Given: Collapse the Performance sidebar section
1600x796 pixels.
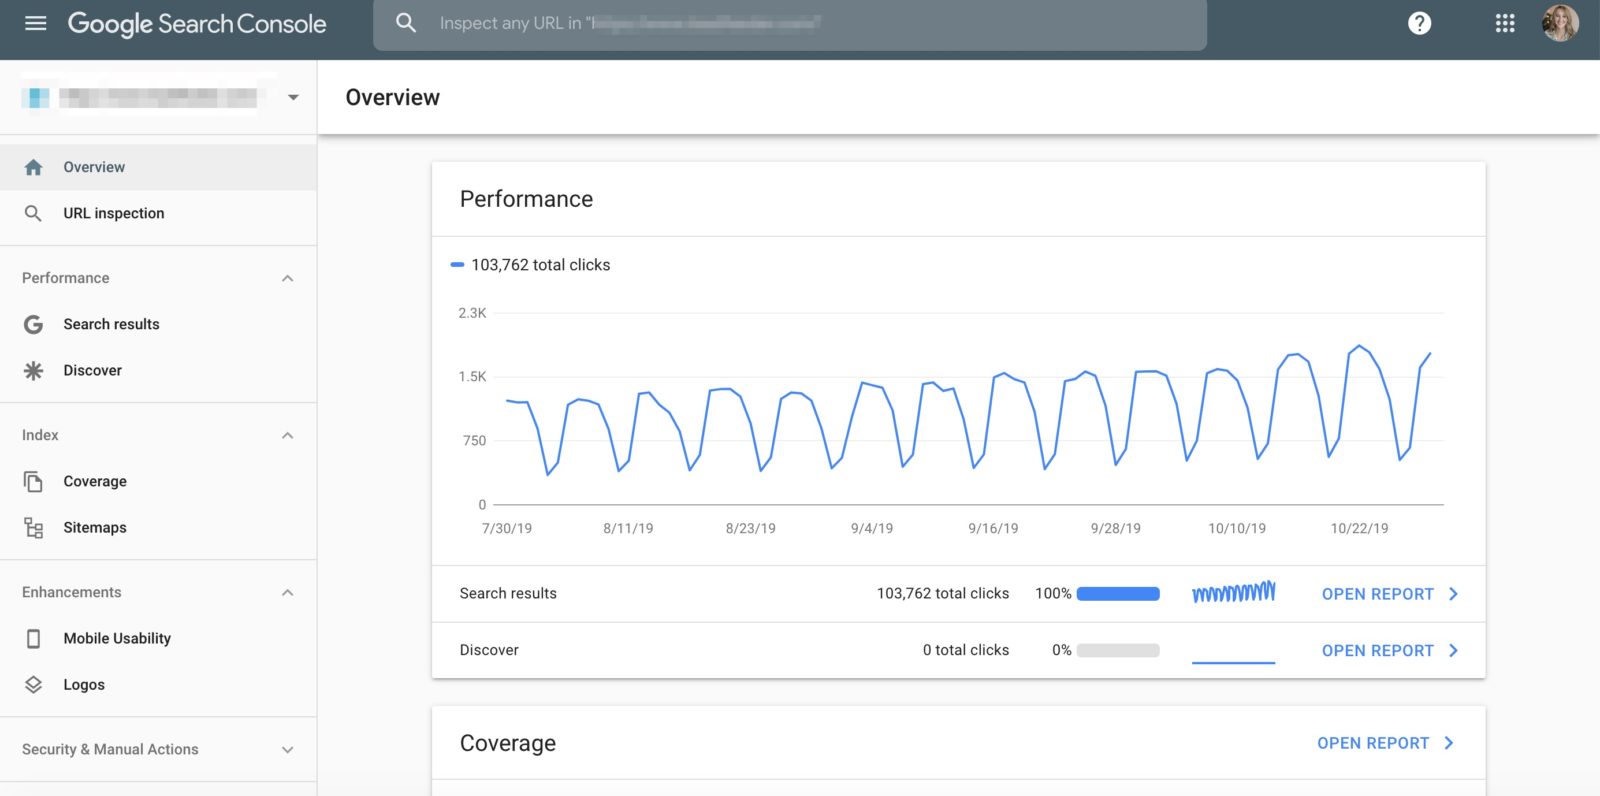Looking at the screenshot, I should click(288, 278).
